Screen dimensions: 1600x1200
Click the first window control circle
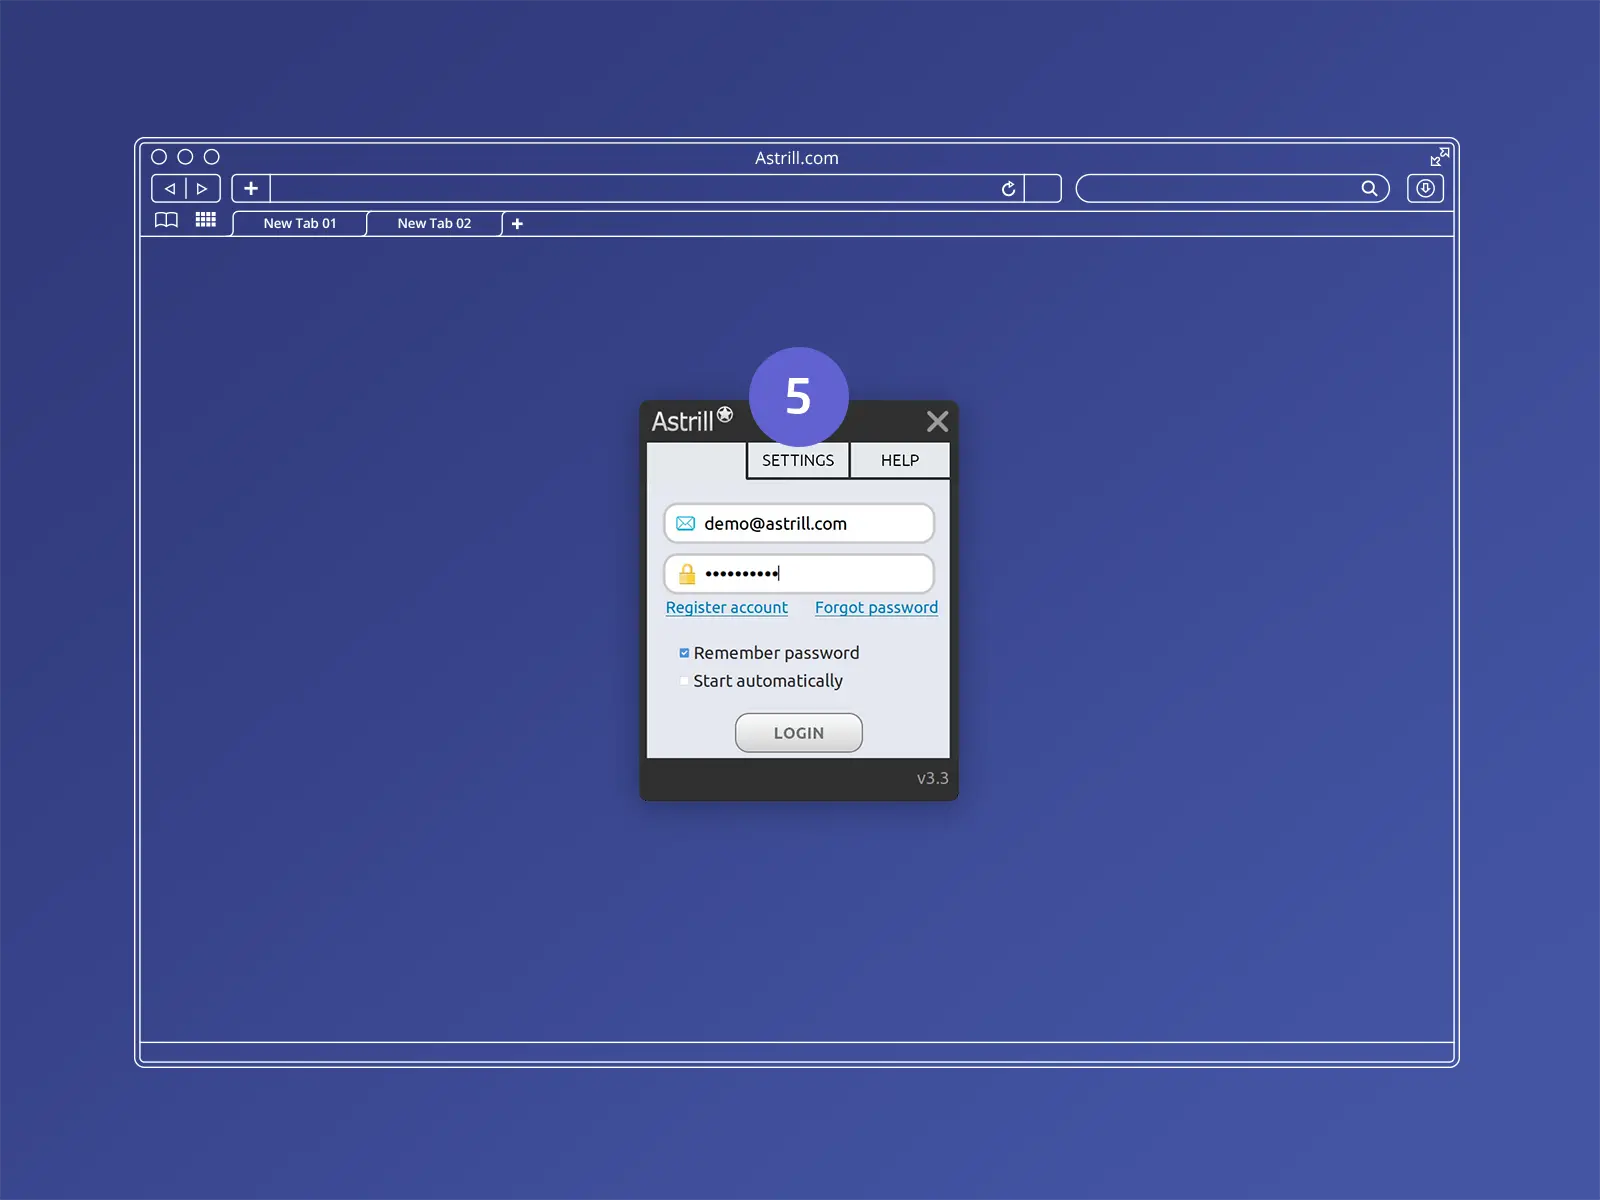click(x=159, y=157)
